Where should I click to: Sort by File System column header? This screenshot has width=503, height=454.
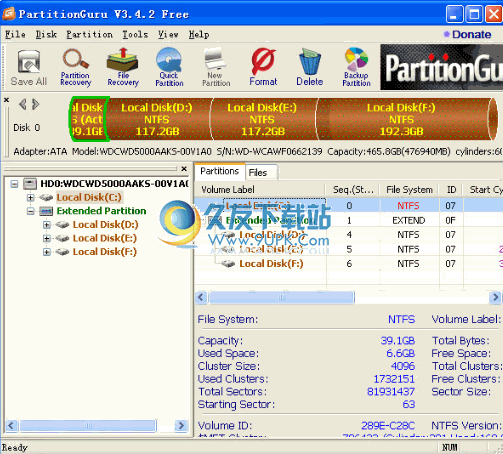(x=410, y=190)
